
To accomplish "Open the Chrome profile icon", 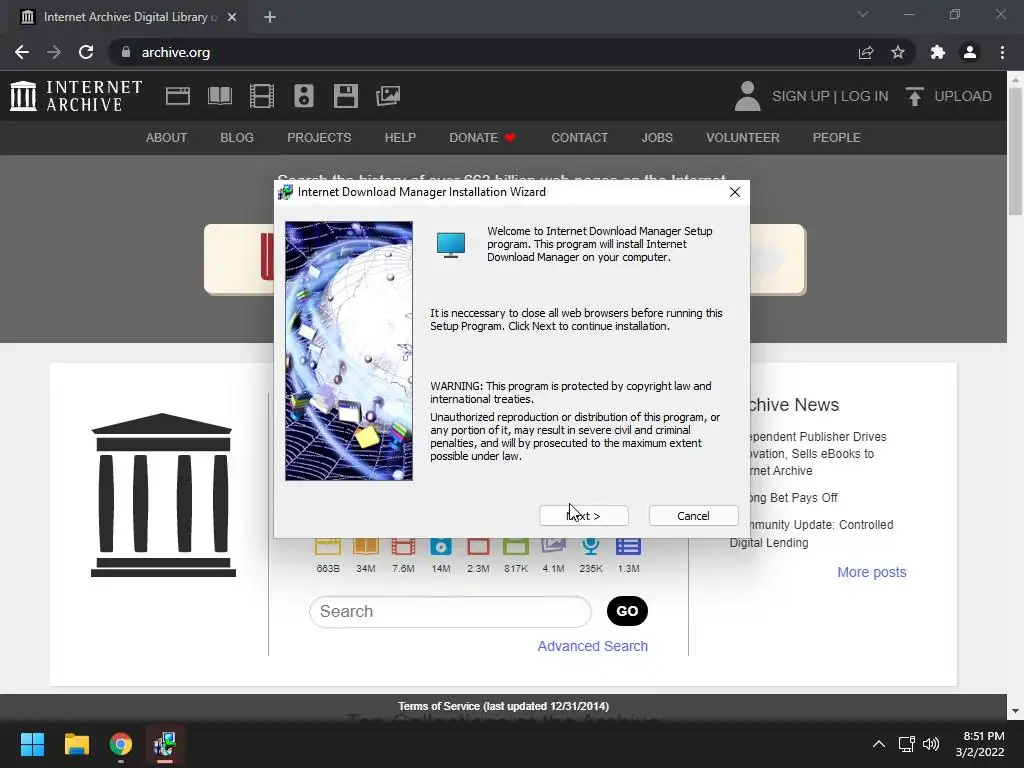I will tap(970, 52).
